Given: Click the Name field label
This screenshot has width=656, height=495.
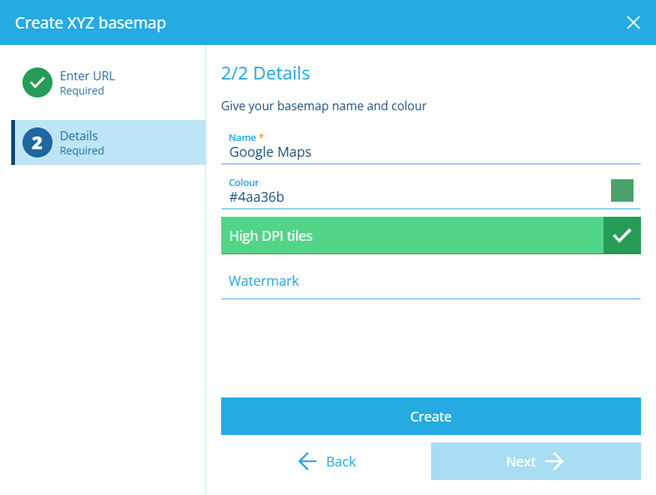Looking at the screenshot, I should tap(242, 137).
